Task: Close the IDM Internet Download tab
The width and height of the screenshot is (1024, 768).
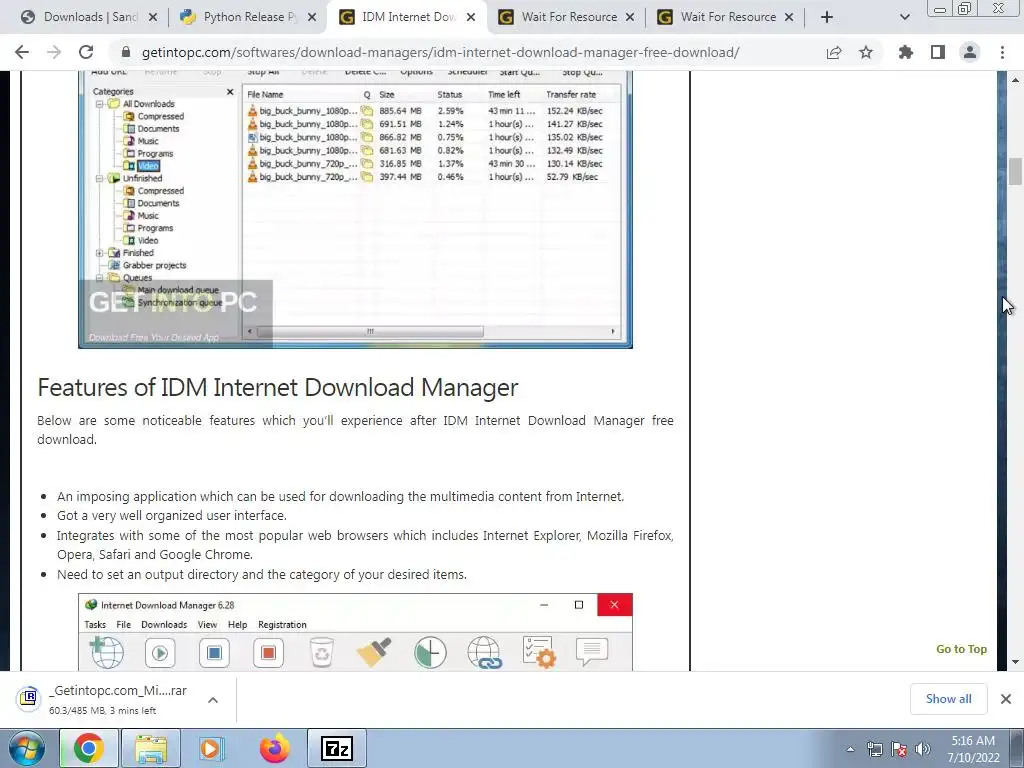Action: pos(471,17)
